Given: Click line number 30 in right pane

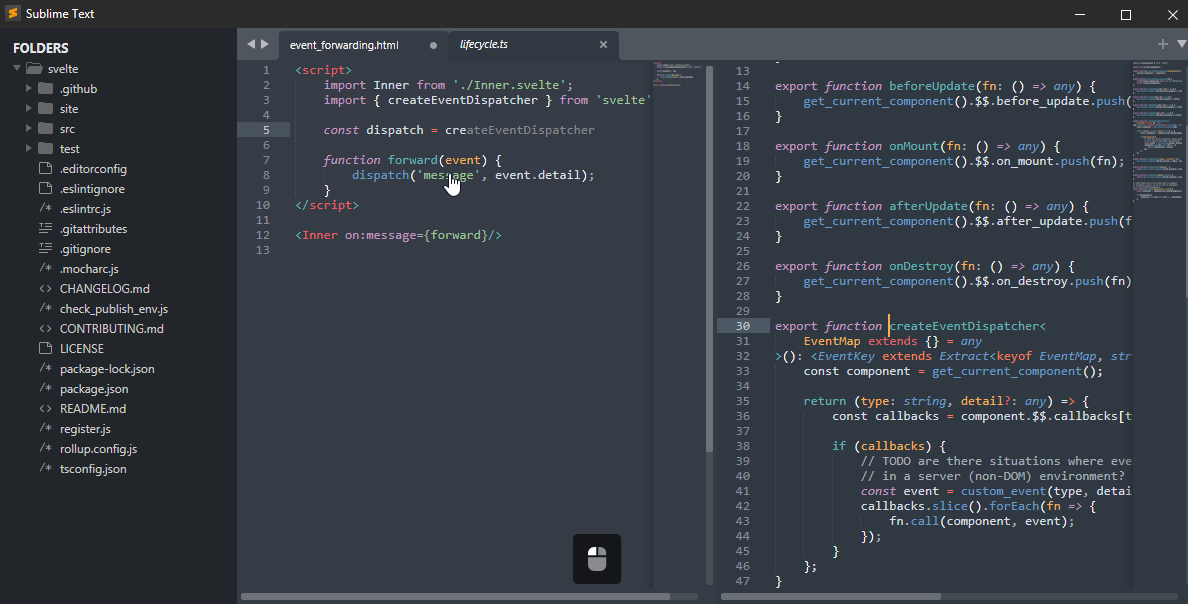Looking at the screenshot, I should (x=742, y=326).
